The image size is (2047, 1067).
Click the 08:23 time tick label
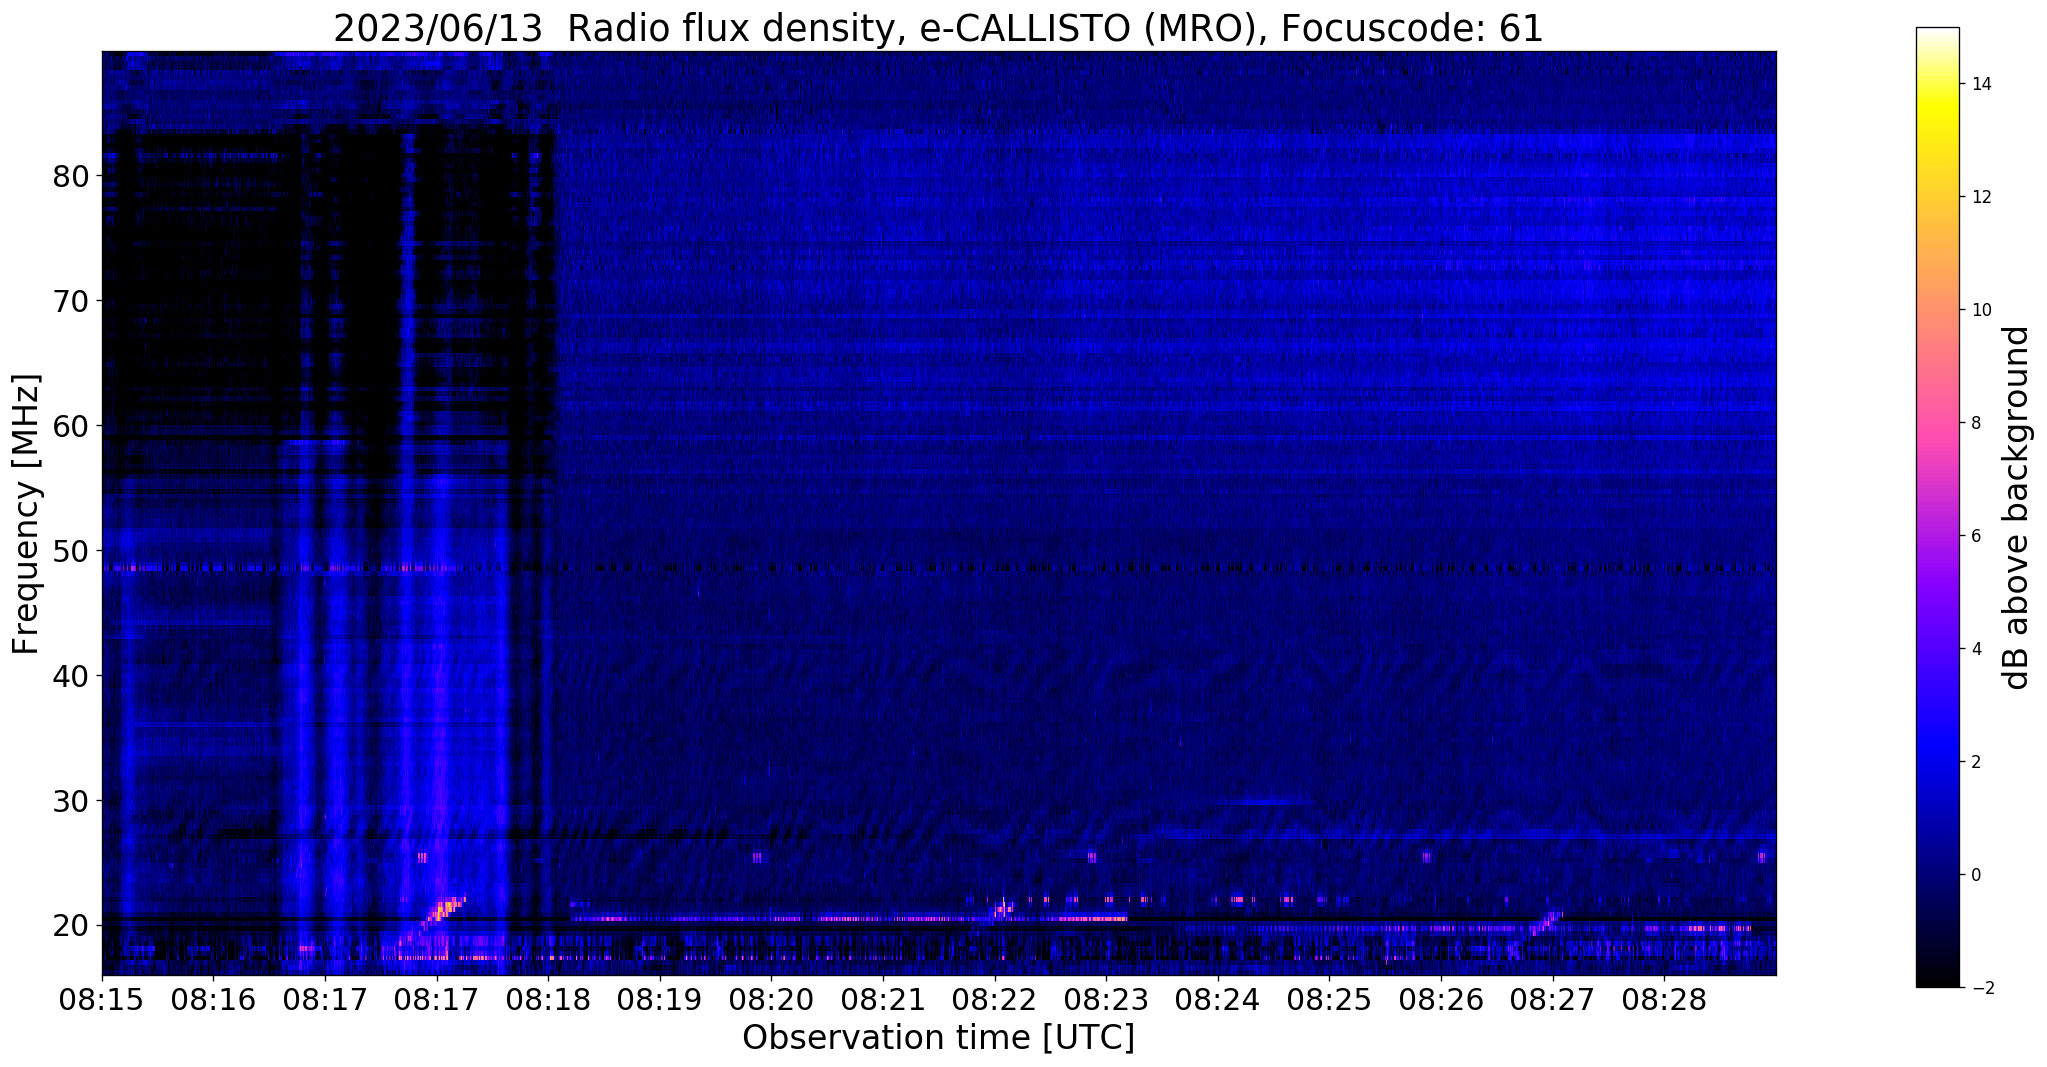[1106, 1001]
